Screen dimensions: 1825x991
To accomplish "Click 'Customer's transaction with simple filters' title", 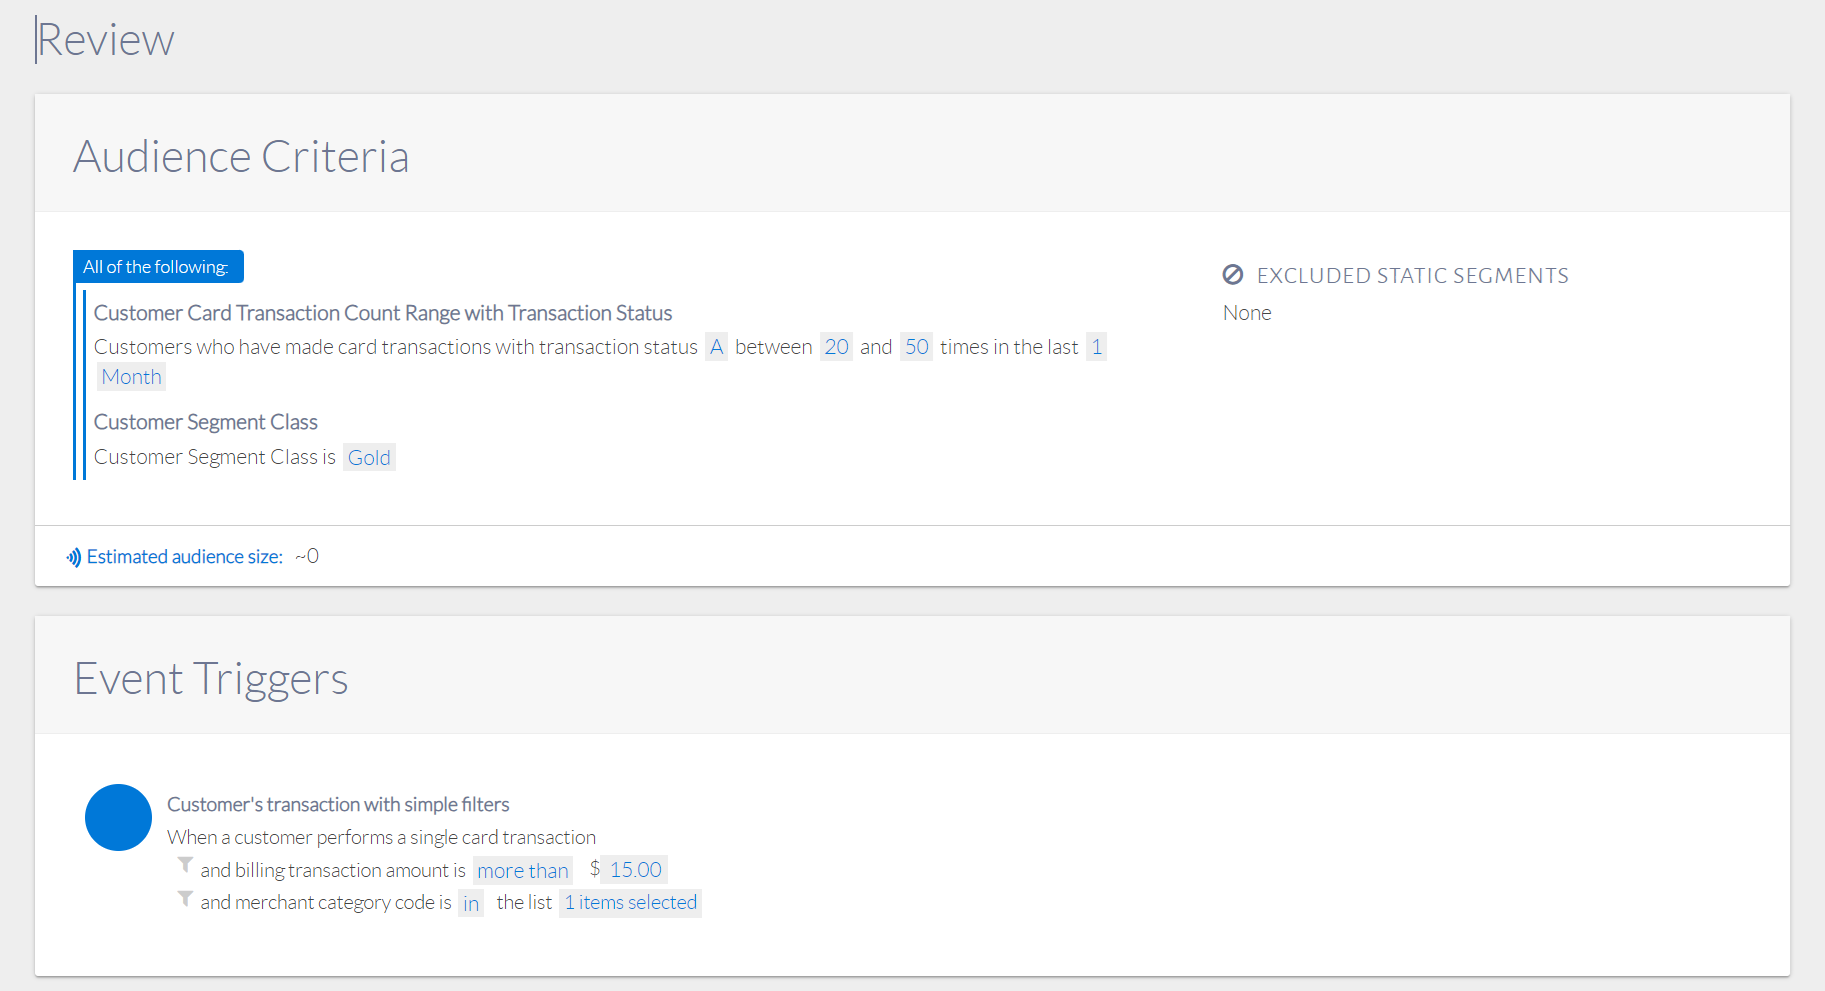I will point(338,805).
